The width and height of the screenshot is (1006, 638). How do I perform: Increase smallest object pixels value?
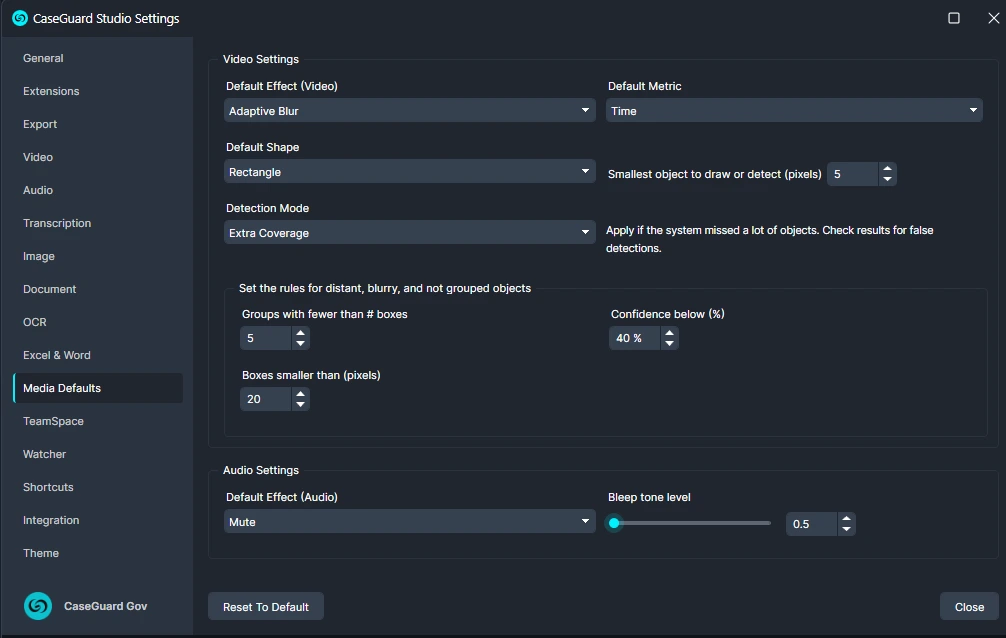(x=887, y=169)
